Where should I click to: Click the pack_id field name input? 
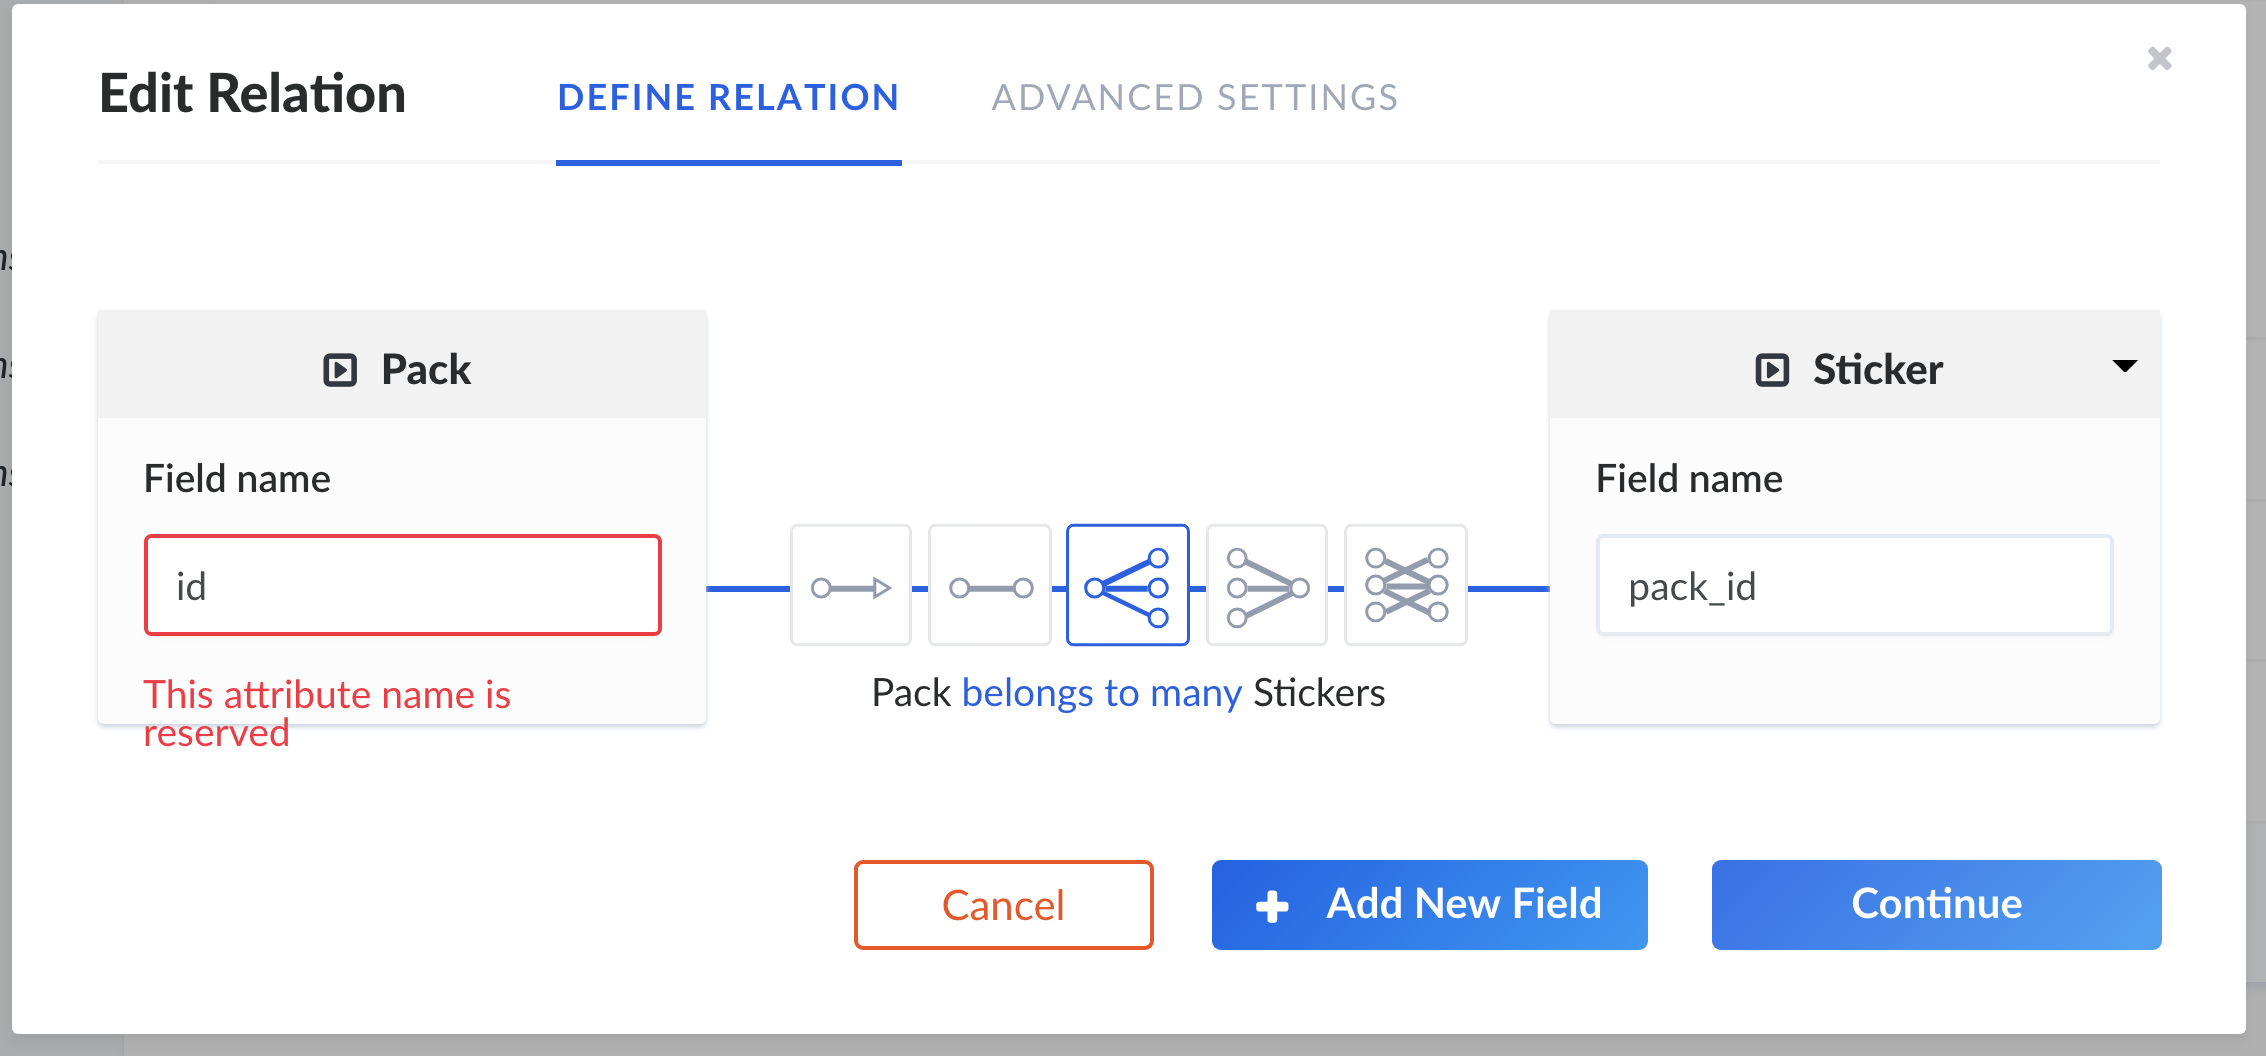pos(1853,585)
